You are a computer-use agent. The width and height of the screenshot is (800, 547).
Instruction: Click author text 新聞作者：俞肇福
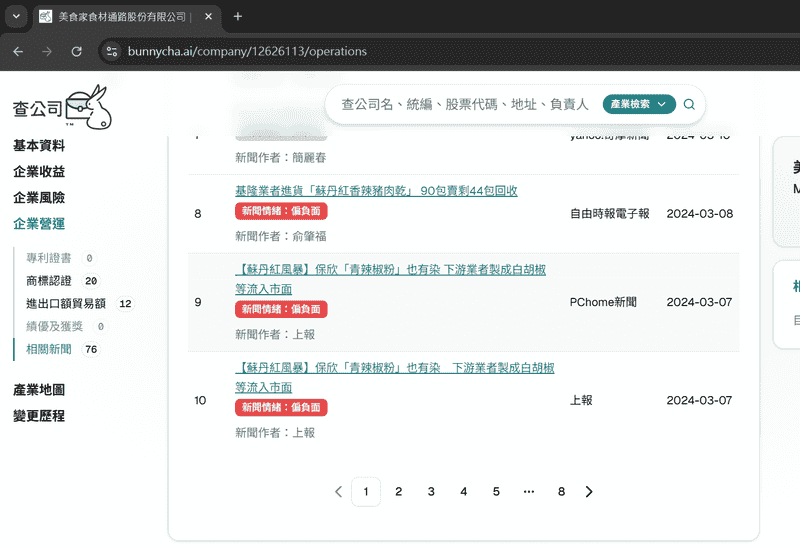(x=281, y=236)
